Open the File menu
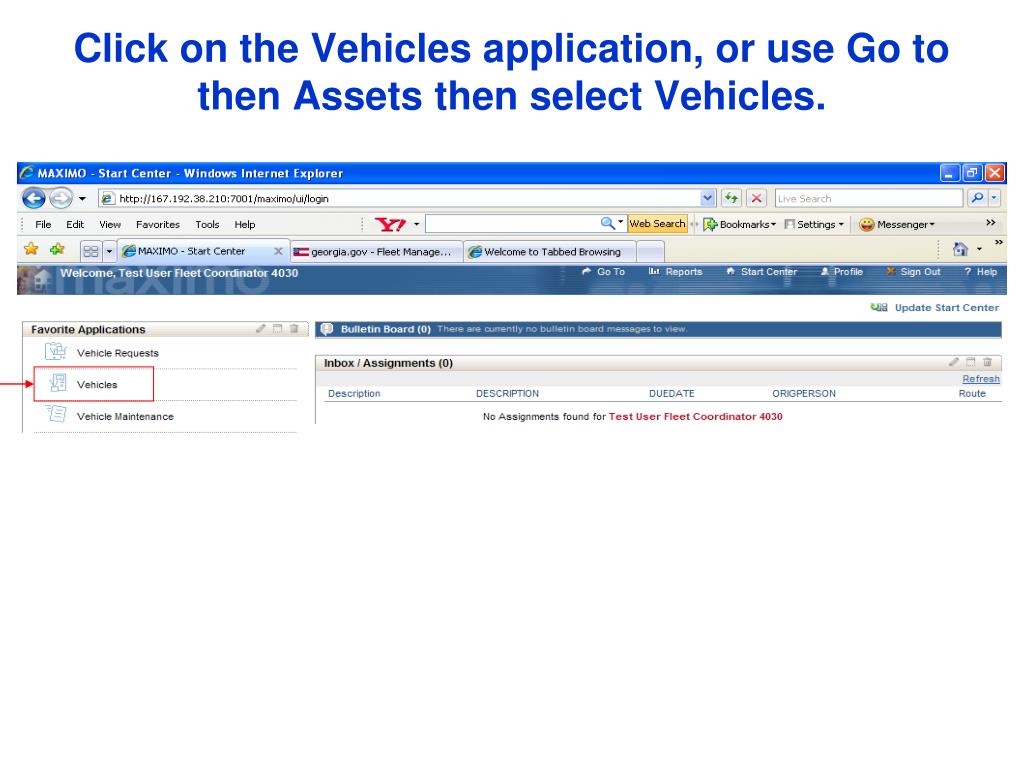This screenshot has height=768, width=1024. click(x=43, y=225)
